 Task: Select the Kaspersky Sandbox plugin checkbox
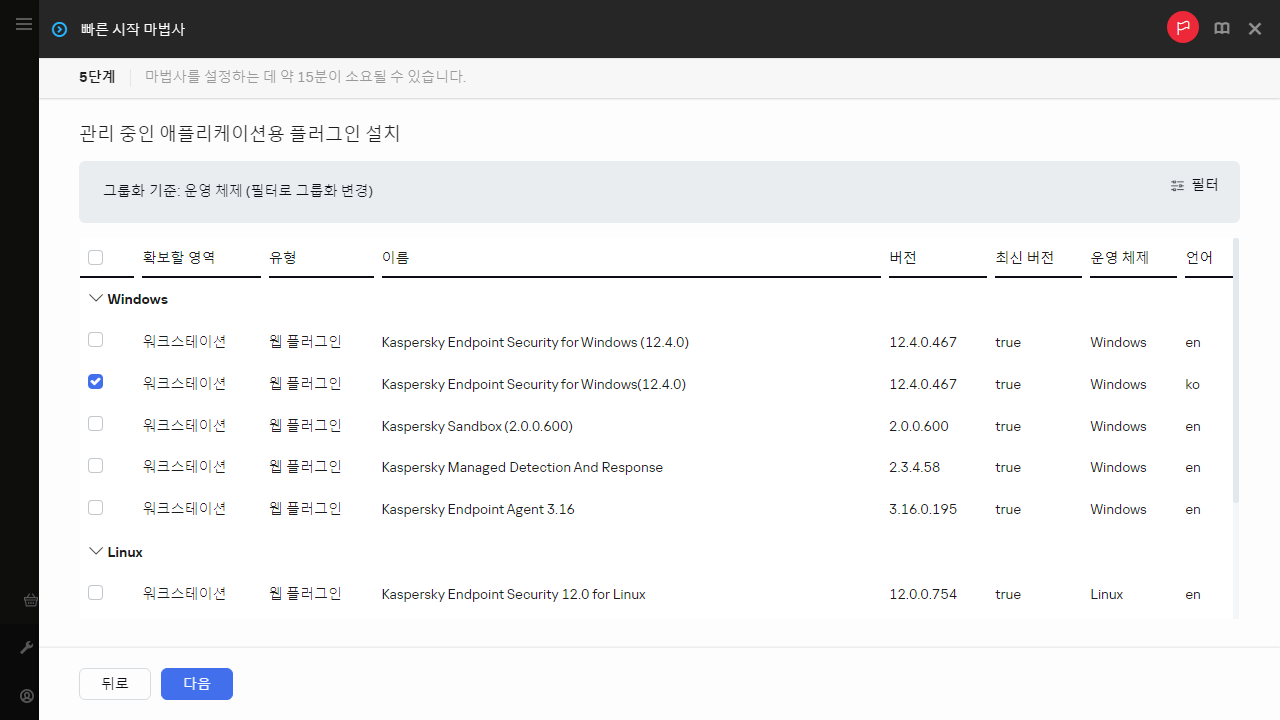(x=95, y=423)
